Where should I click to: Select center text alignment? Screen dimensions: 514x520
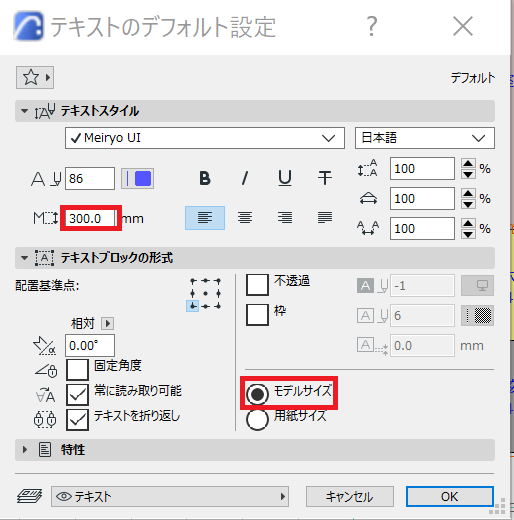click(x=245, y=218)
